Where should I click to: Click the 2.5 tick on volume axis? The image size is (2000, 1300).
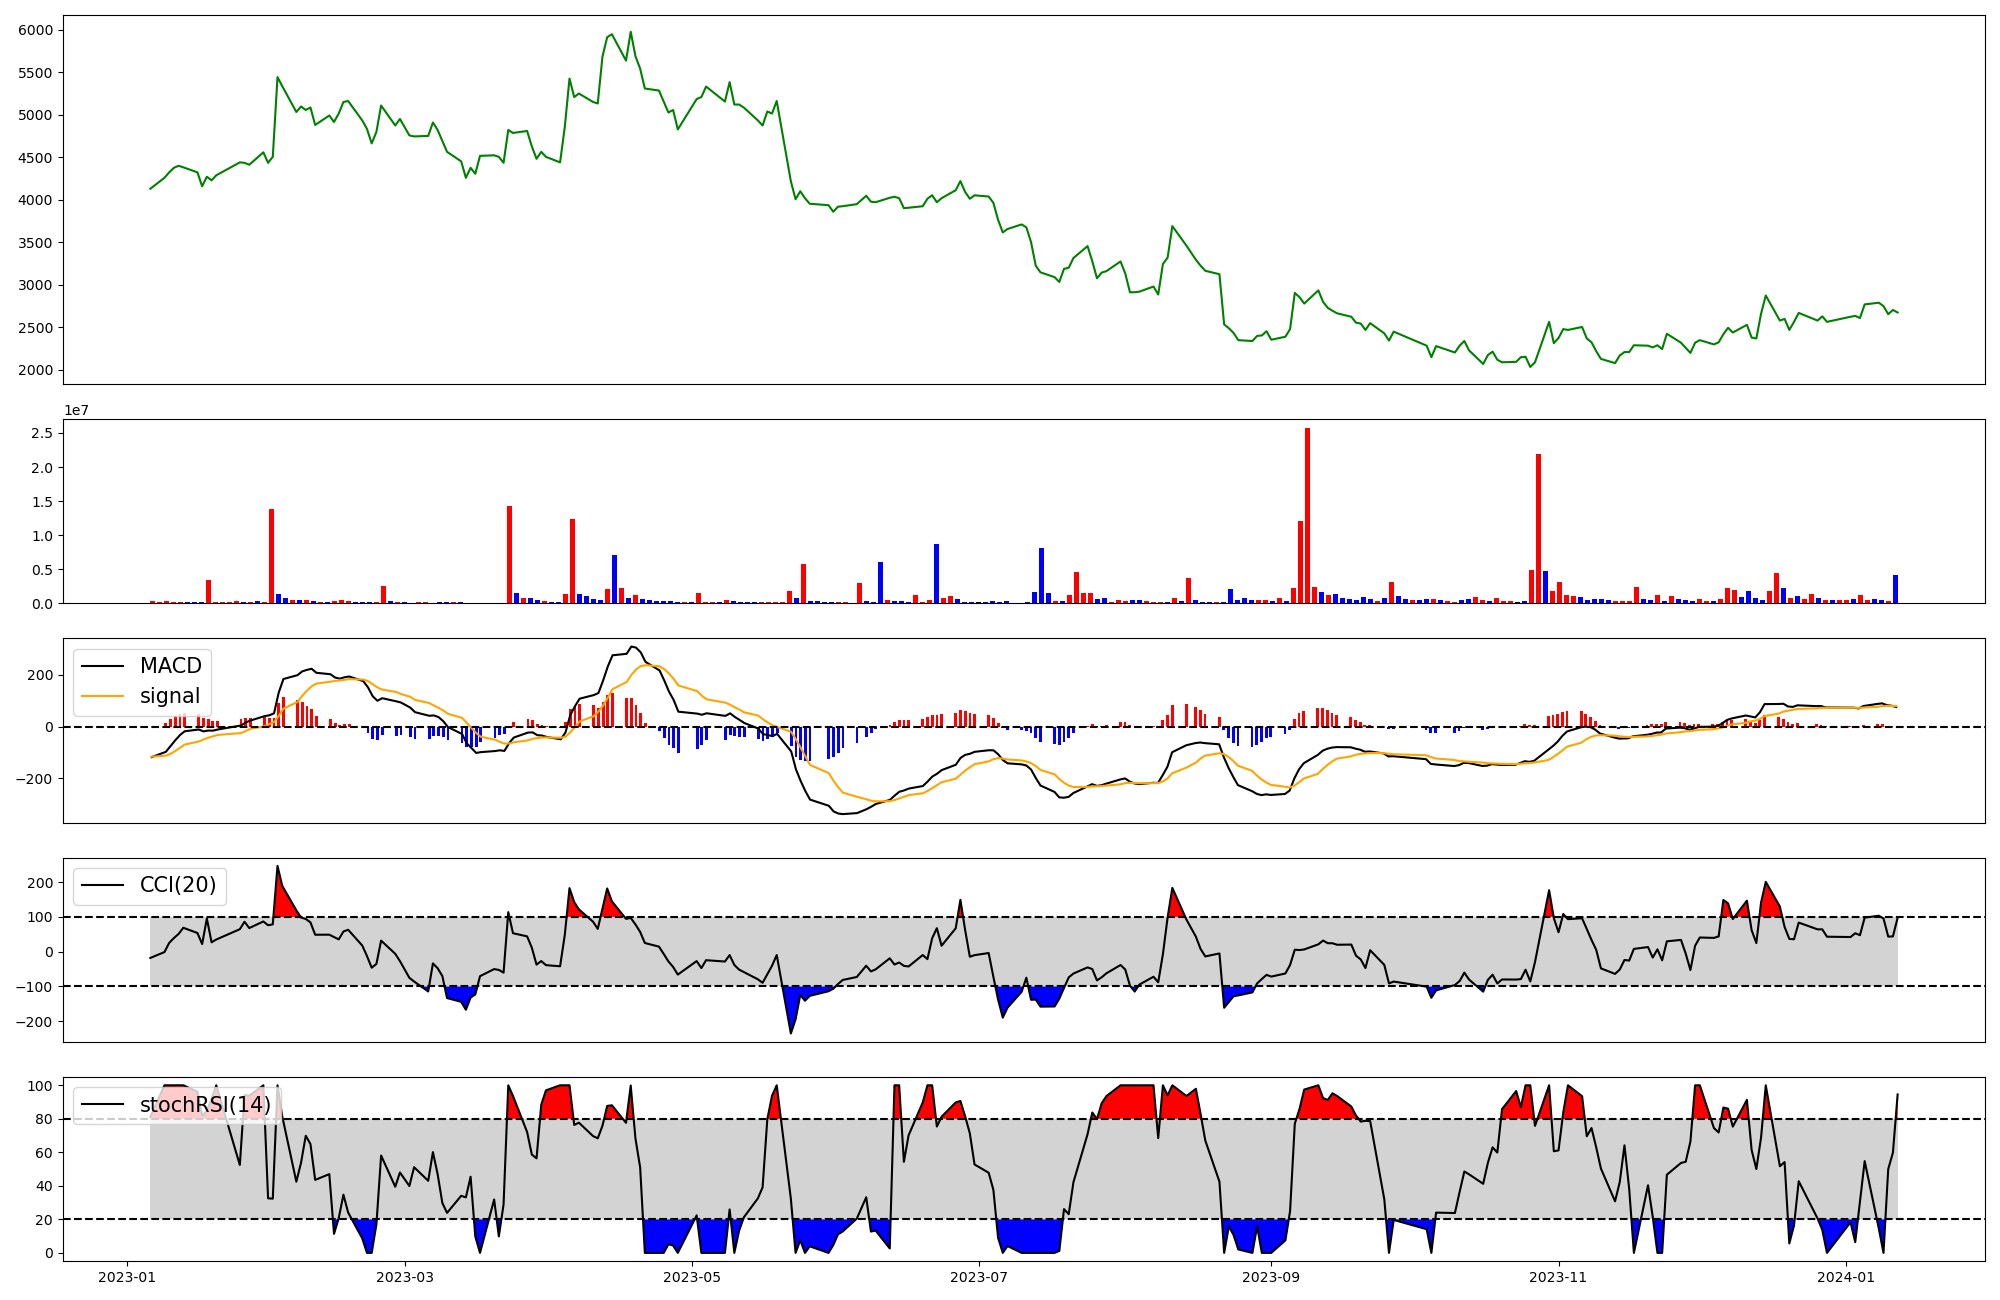tap(42, 433)
